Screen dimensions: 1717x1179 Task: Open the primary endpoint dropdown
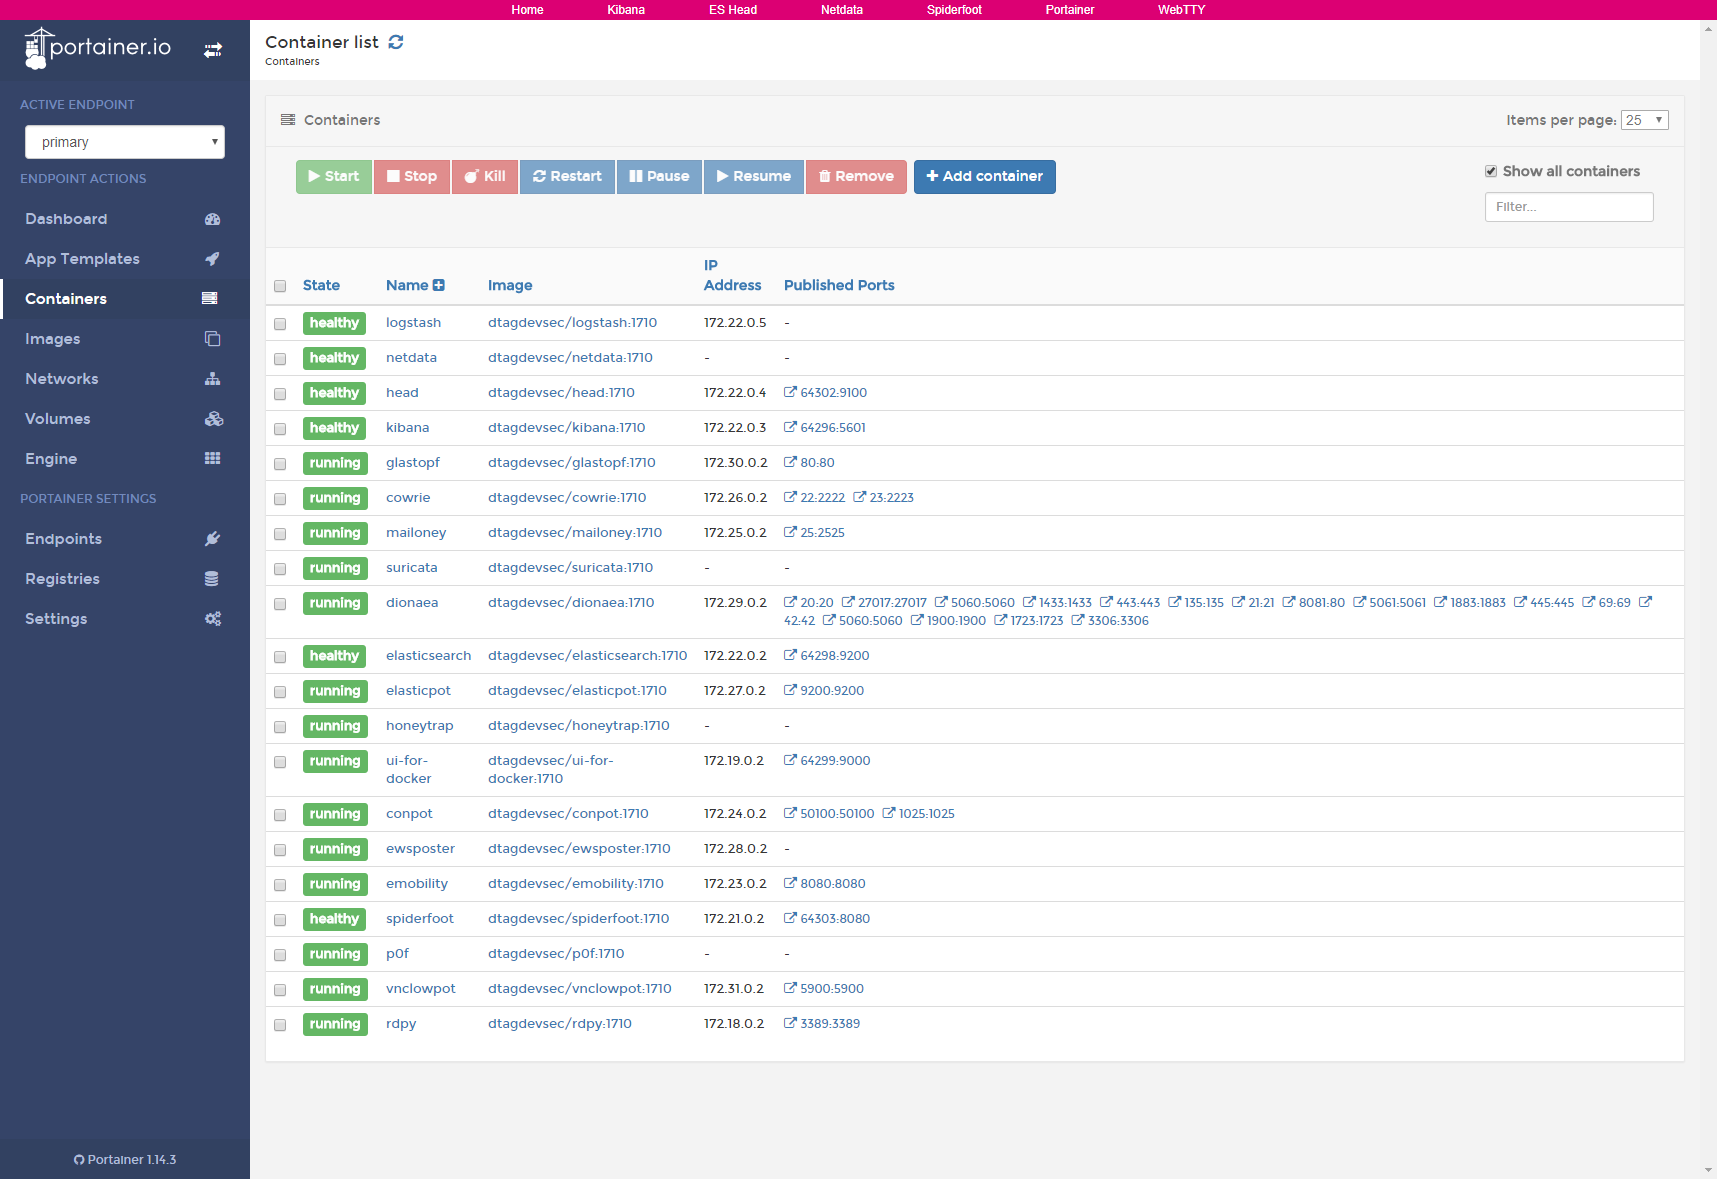pyautogui.click(x=125, y=142)
